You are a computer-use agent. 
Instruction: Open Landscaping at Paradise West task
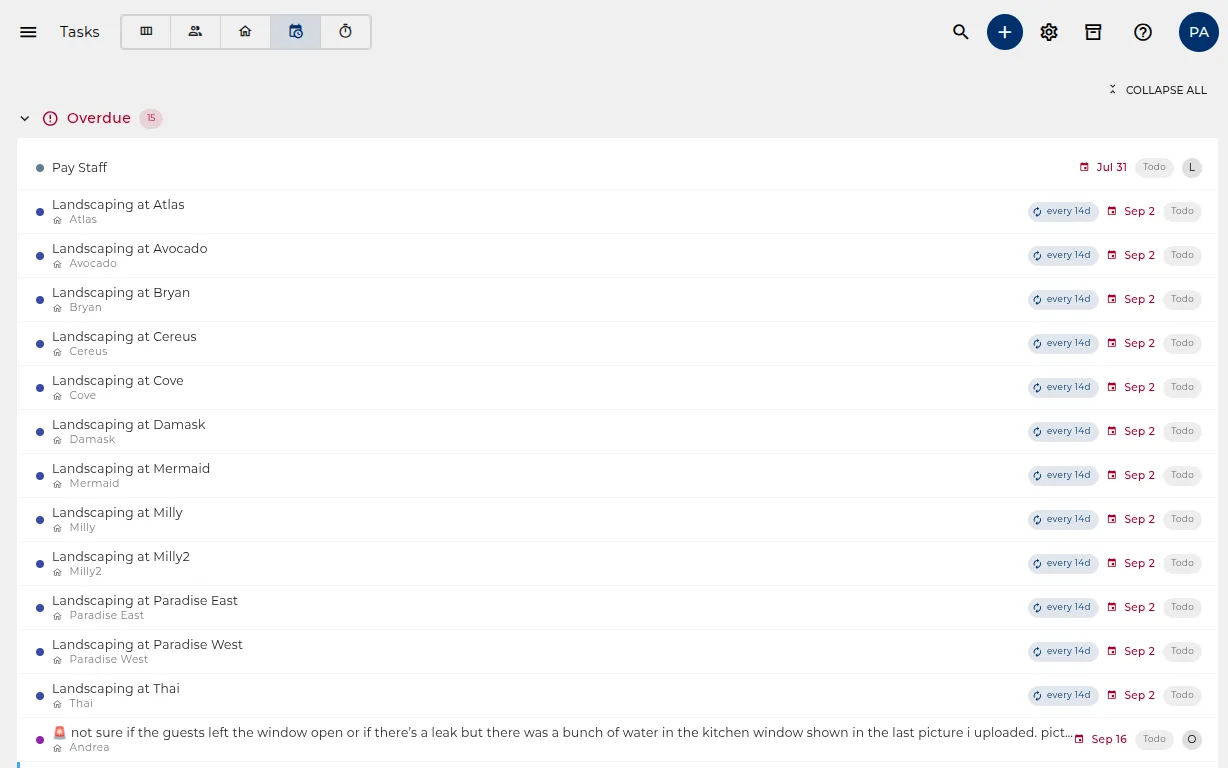(x=617, y=651)
